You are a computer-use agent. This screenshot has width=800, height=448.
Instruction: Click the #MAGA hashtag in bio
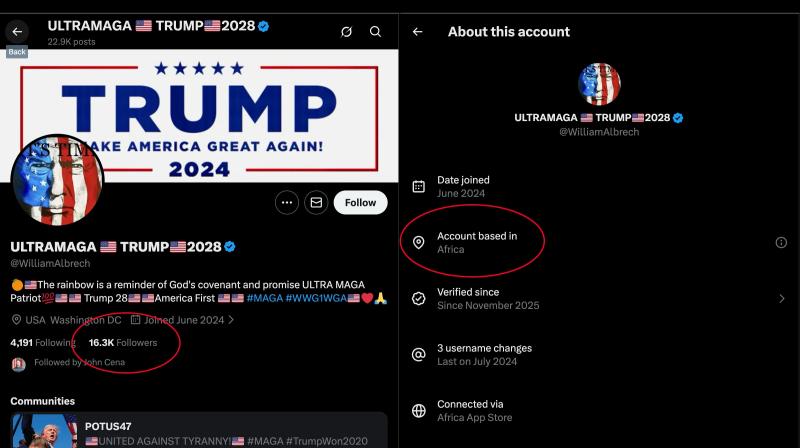click(x=264, y=298)
